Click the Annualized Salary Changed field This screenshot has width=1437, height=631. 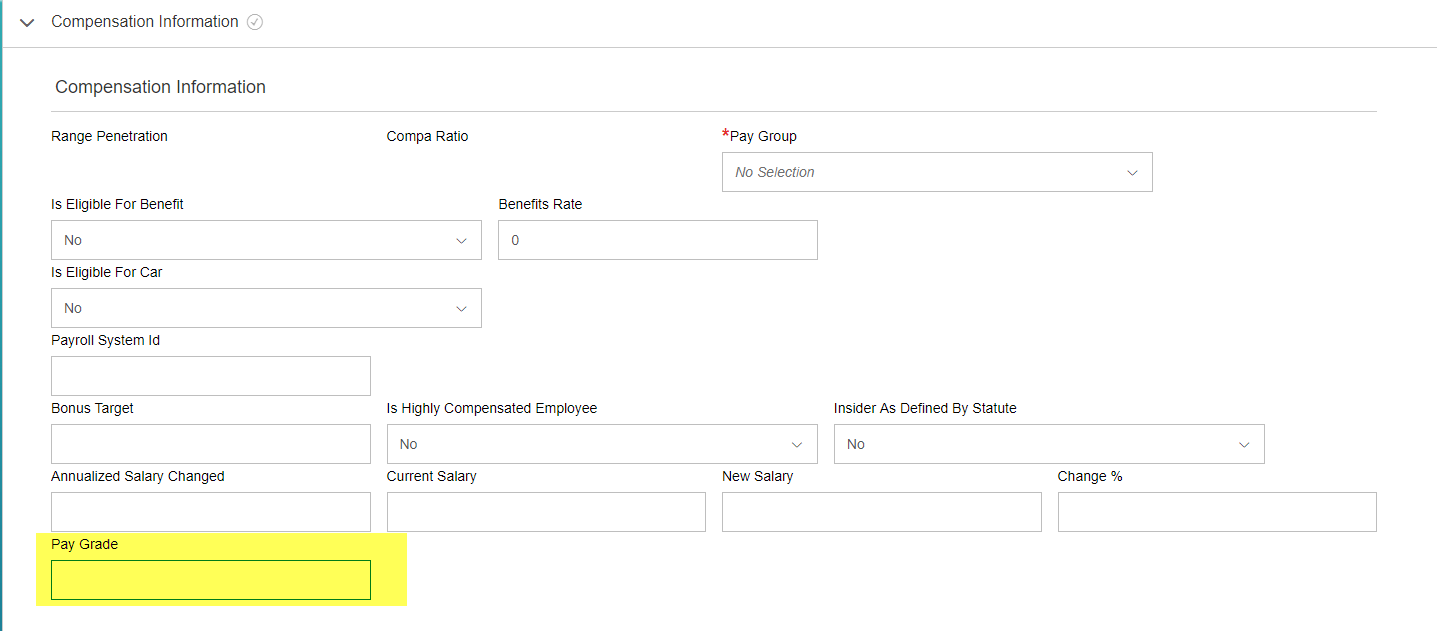pyautogui.click(x=211, y=512)
